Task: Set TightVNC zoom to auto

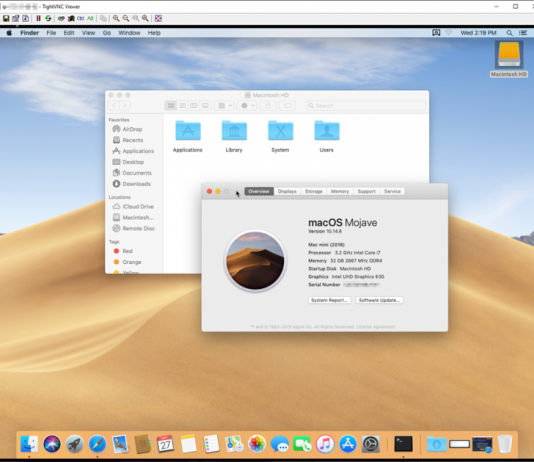Action: (145, 18)
